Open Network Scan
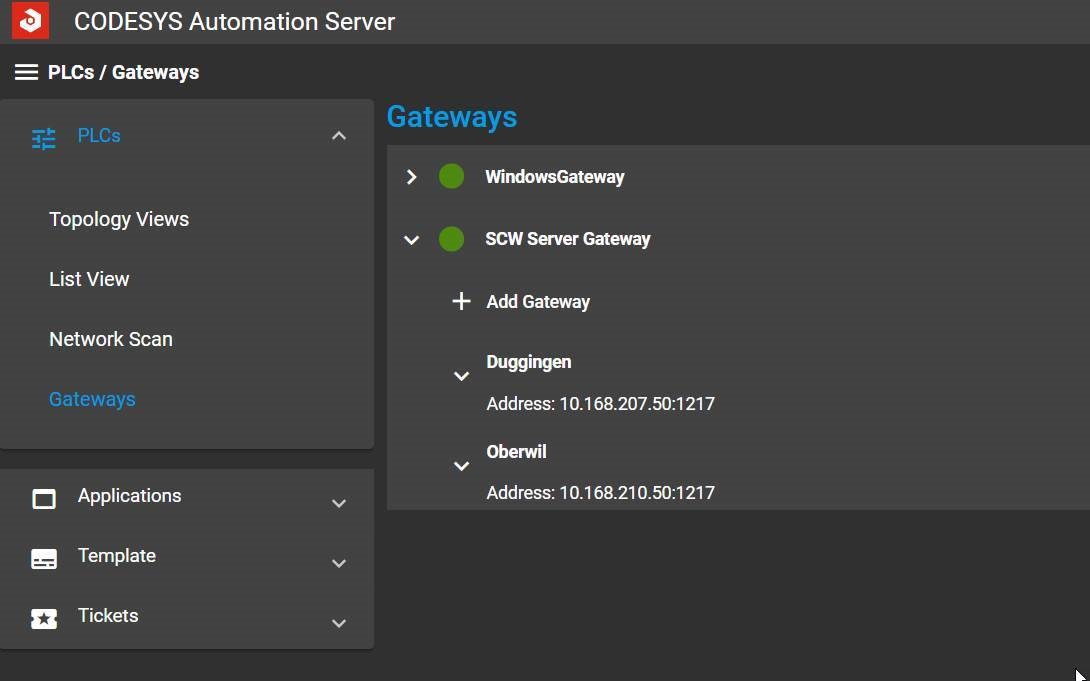Screen dimensions: 1090x681 point(111,339)
